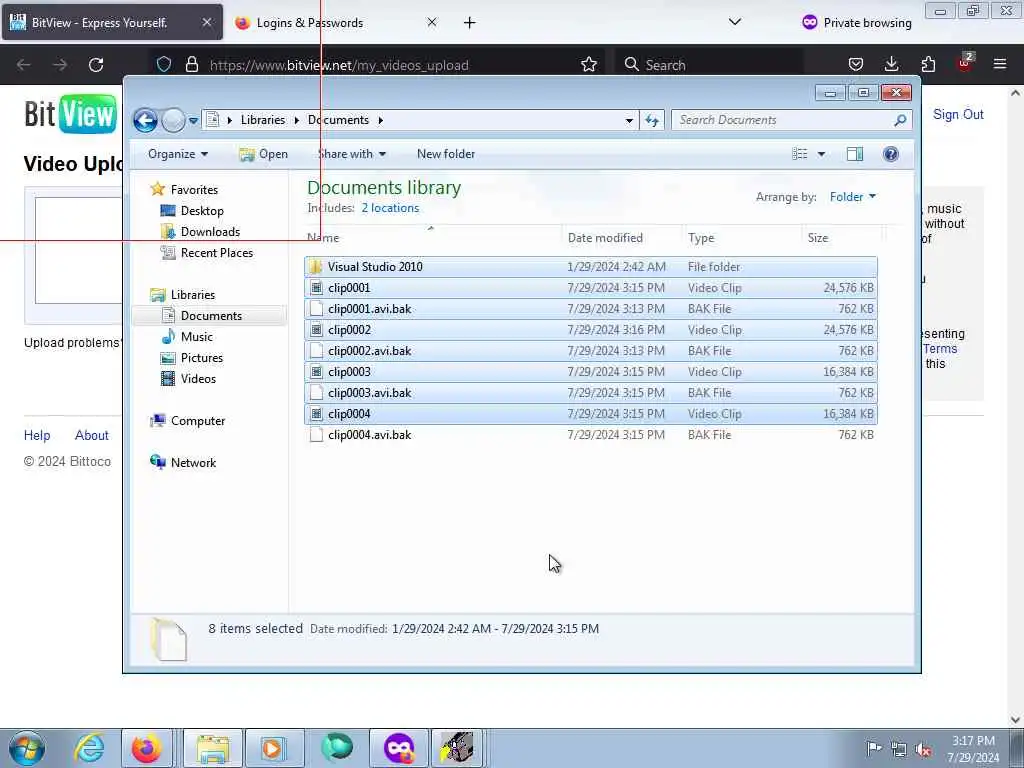
Task: Reload the page in Firefox
Action: pos(96,65)
